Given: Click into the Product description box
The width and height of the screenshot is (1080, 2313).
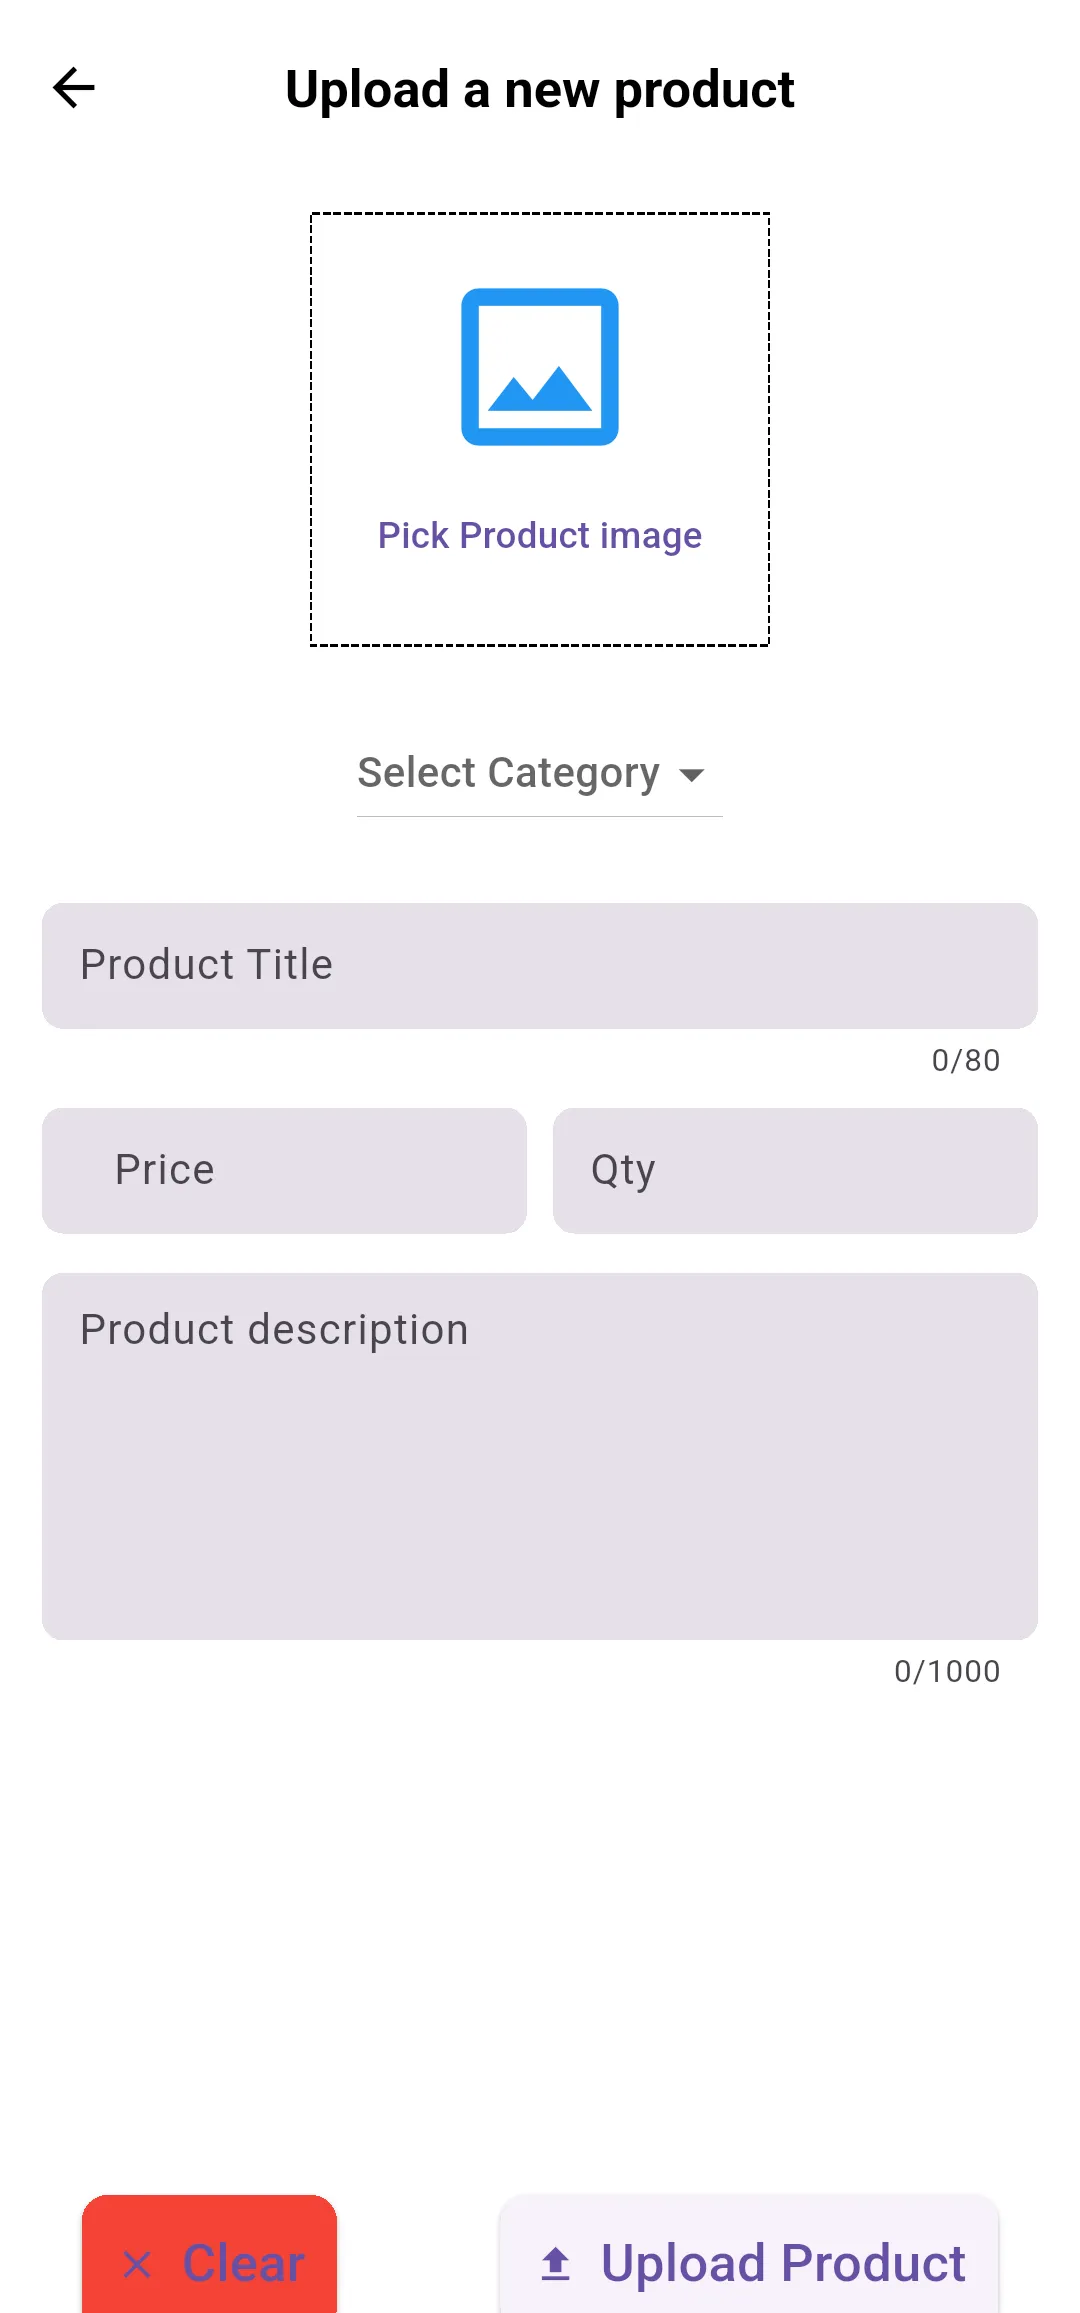Looking at the screenshot, I should 540,1456.
